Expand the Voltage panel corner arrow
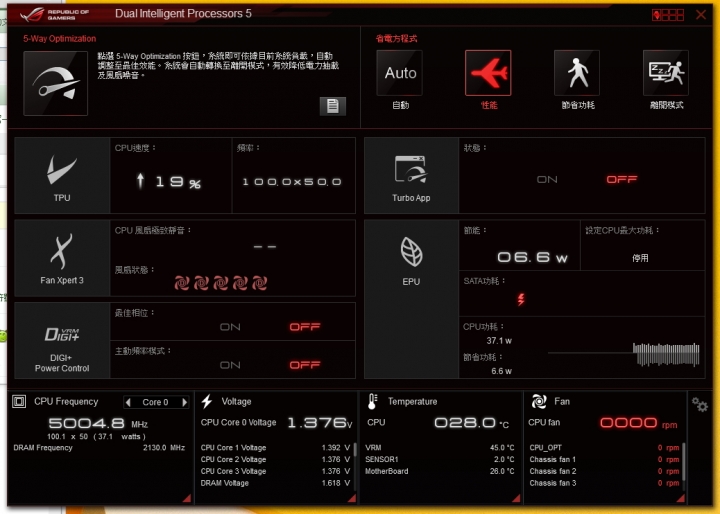The image size is (720, 514). pos(352,498)
